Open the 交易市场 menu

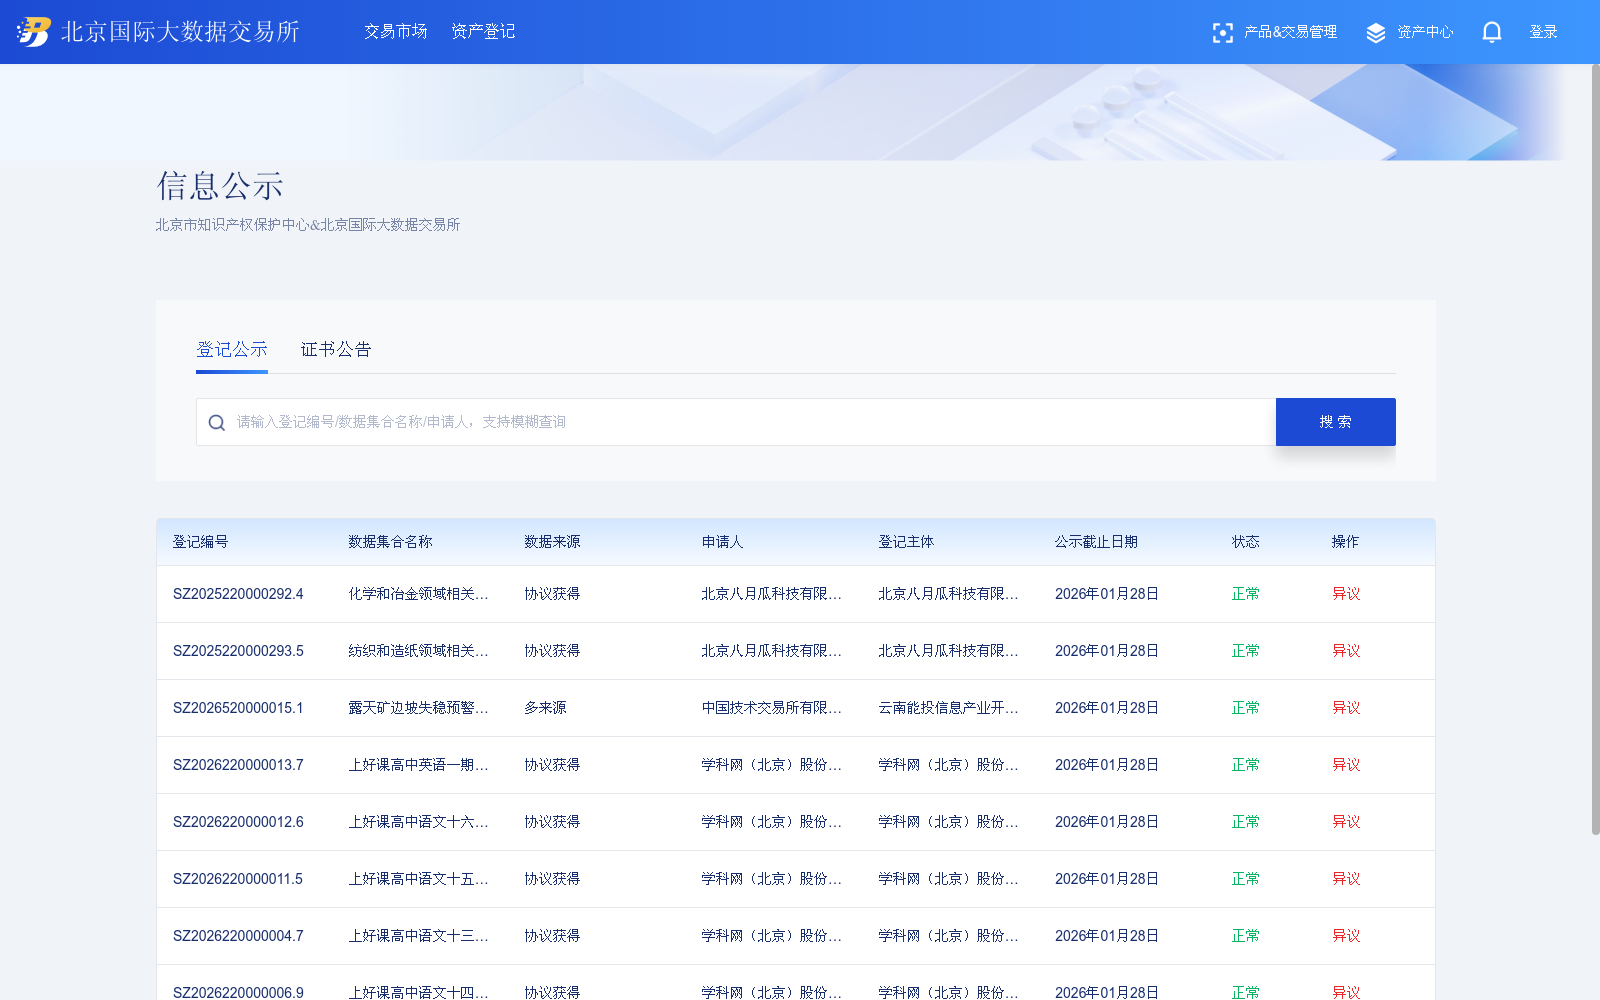click(x=395, y=32)
